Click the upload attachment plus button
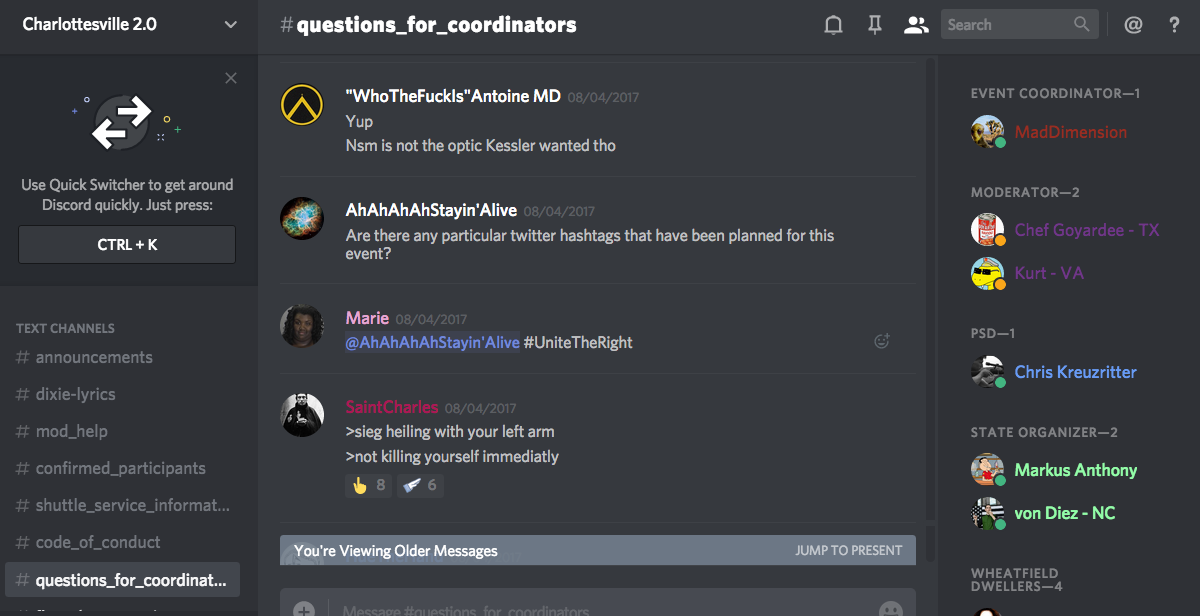Viewport: 1200px width, 616px height. pos(304,609)
